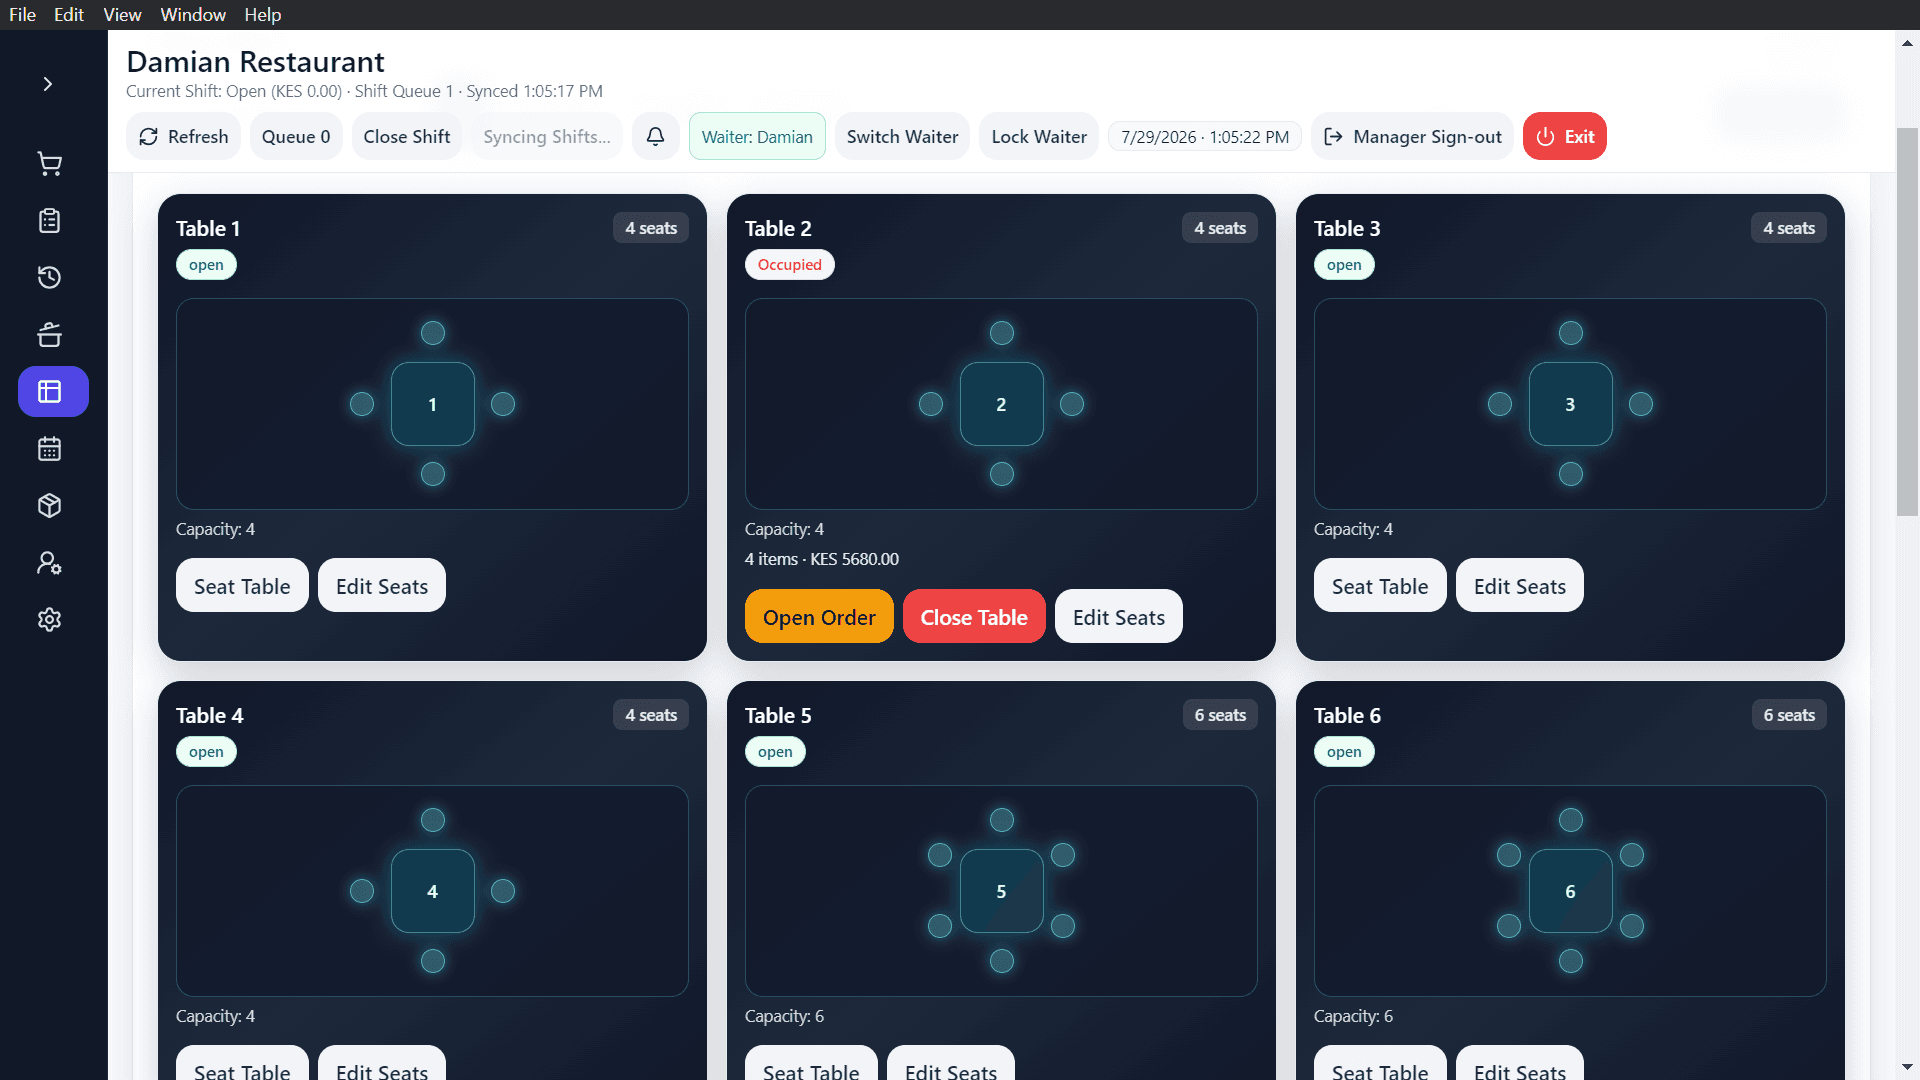Viewport: 1920px width, 1080px height.
Task: Click the Occupied status badge on Table 2
Action: (x=789, y=265)
